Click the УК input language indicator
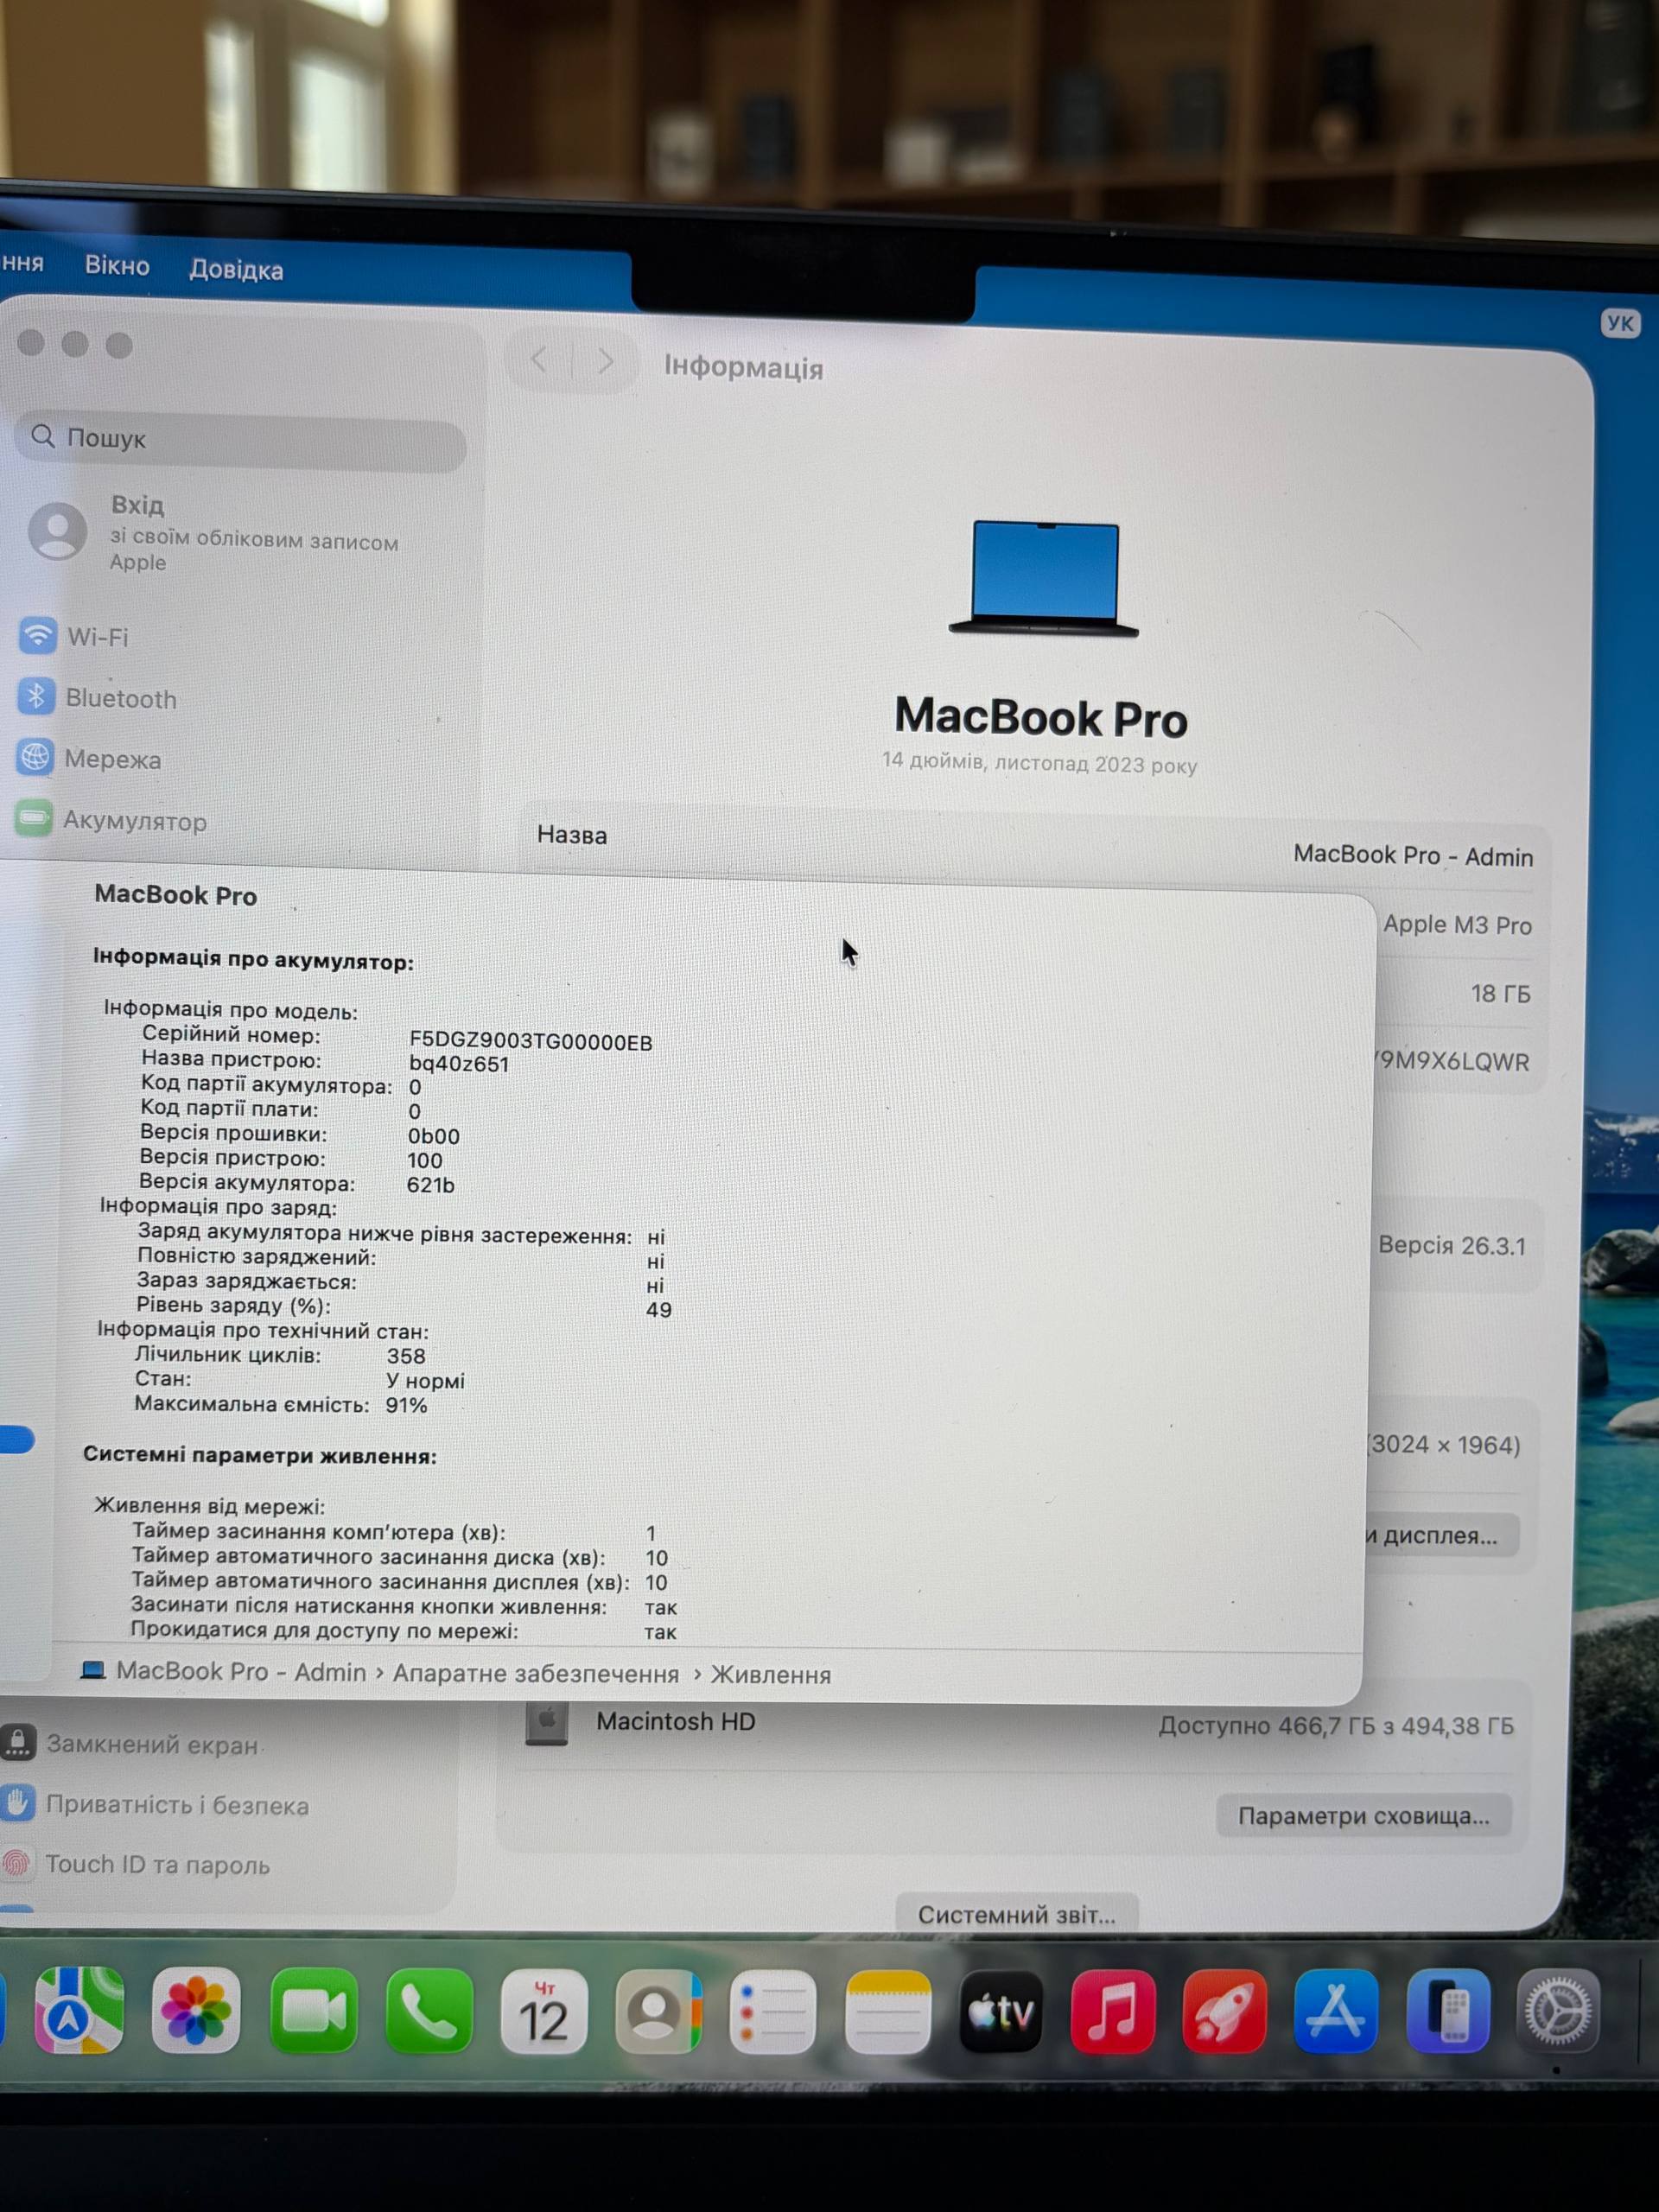The image size is (1659, 2212). 1620,323
